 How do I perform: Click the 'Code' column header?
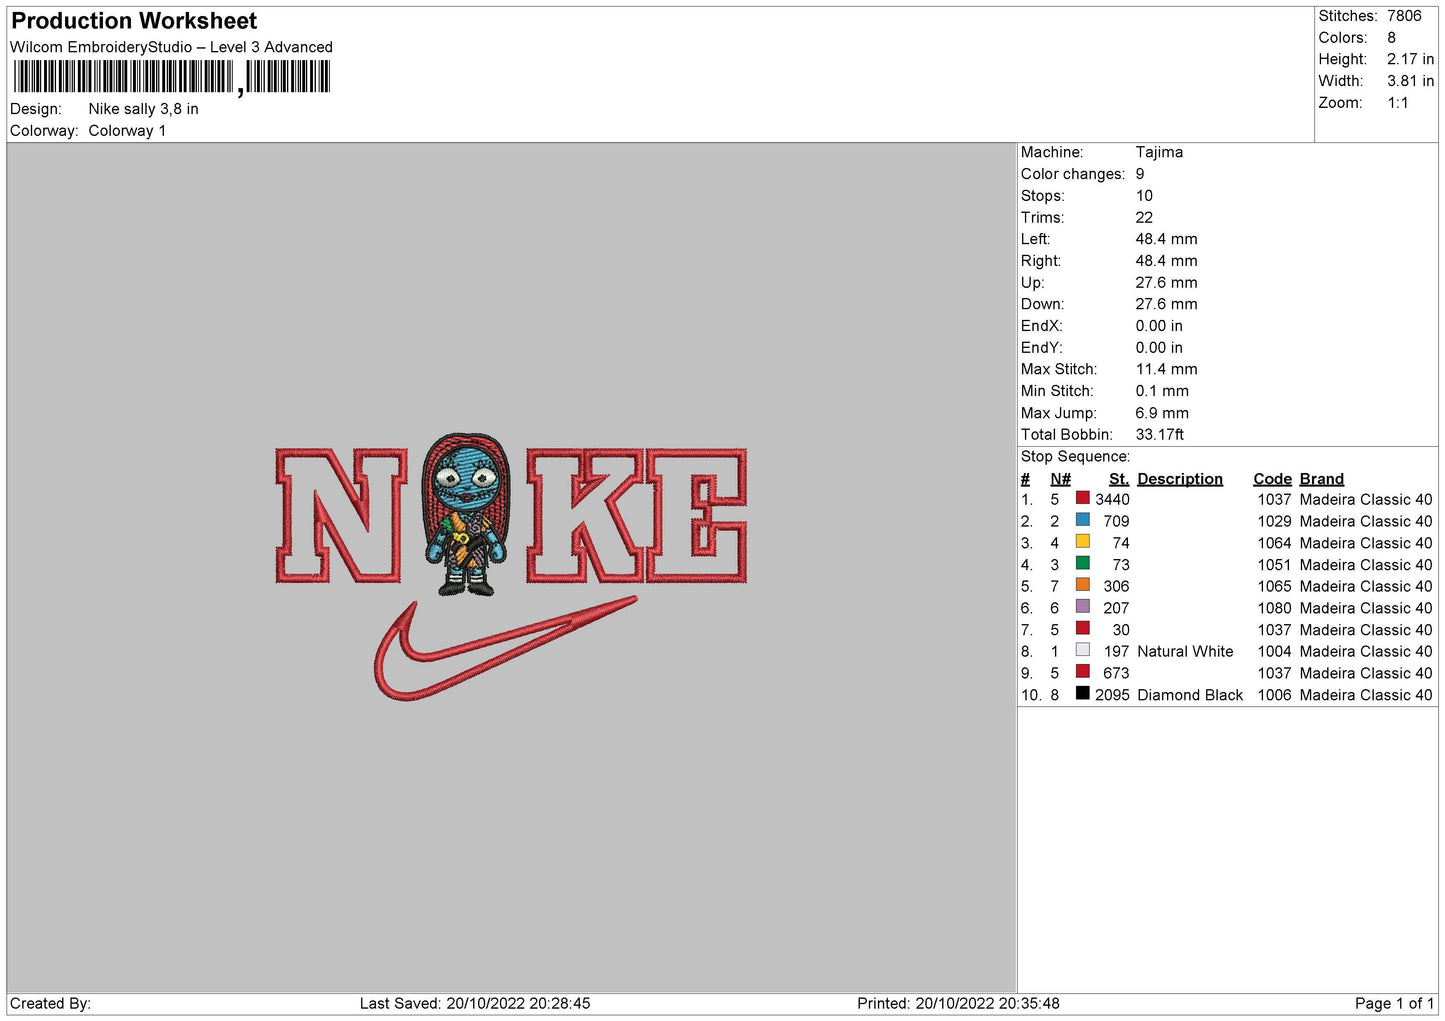(1273, 479)
